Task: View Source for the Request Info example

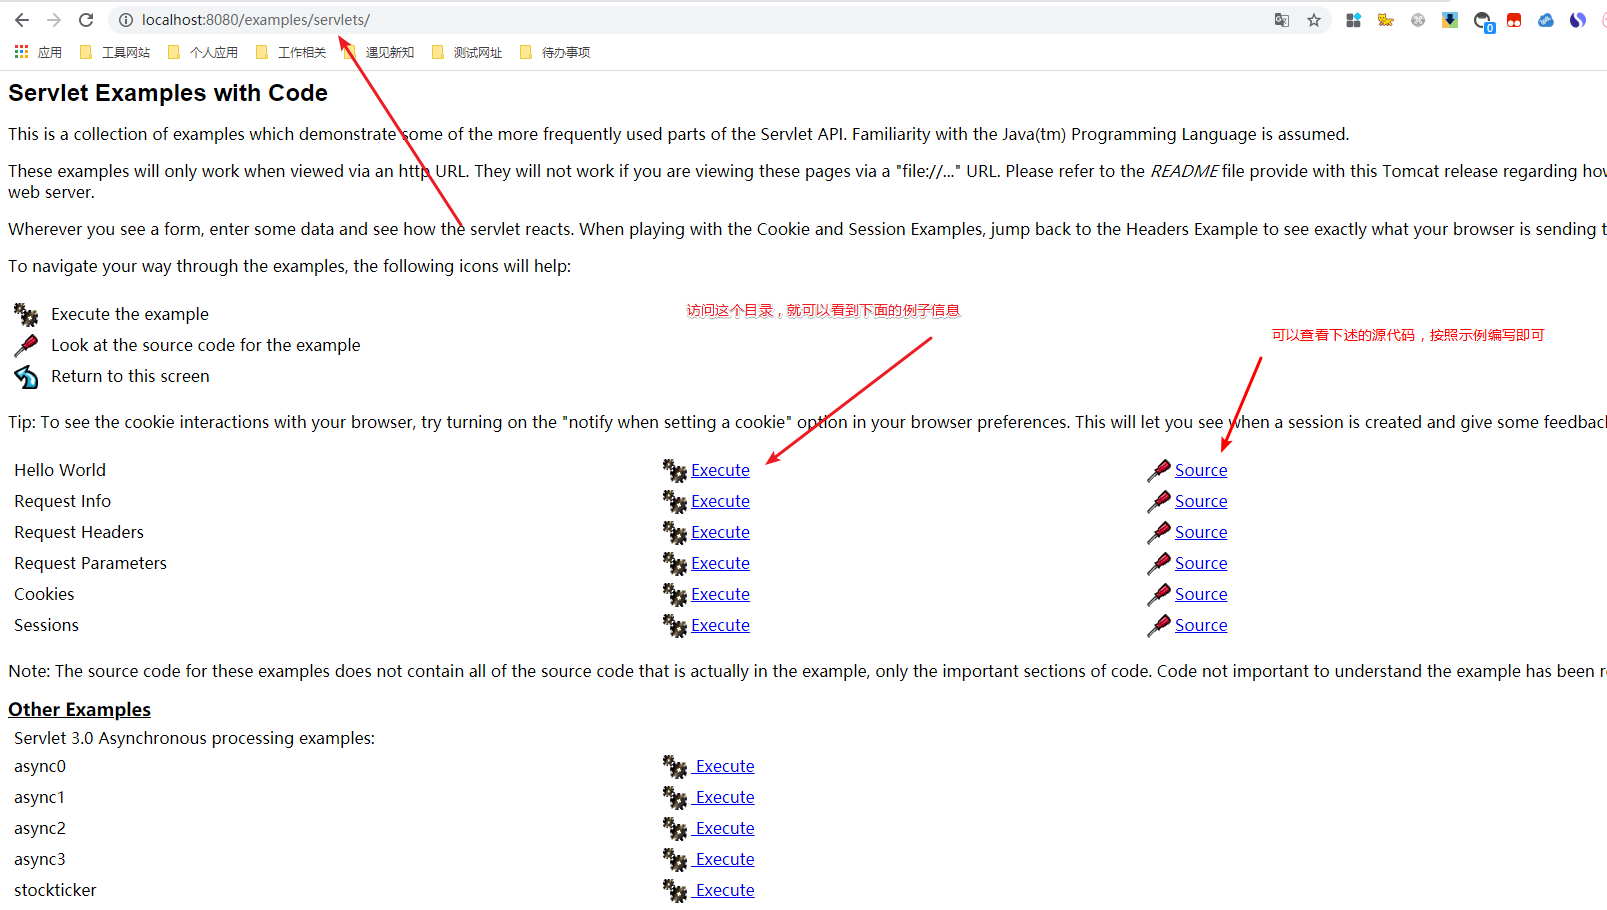Action: (x=1201, y=501)
